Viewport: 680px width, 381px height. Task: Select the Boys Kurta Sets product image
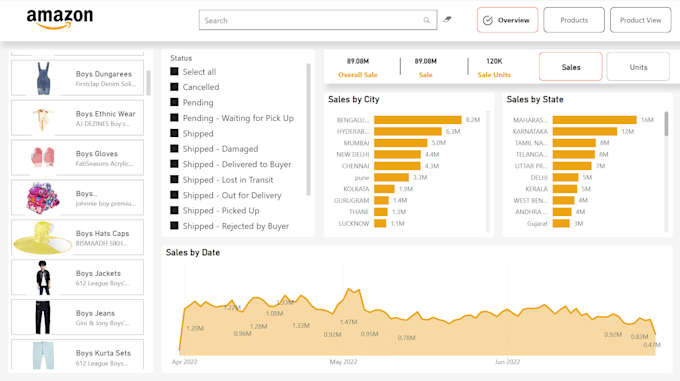click(43, 355)
